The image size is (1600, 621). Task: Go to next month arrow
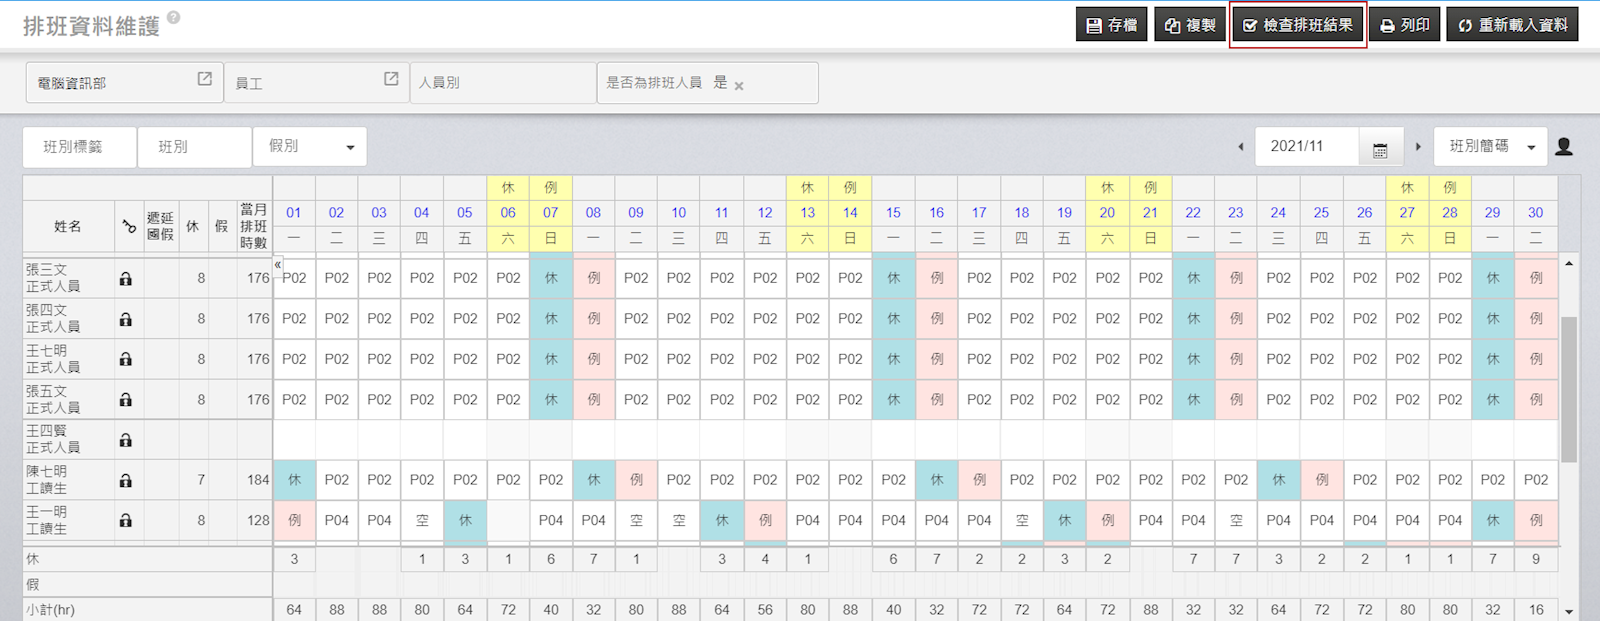(x=1418, y=147)
